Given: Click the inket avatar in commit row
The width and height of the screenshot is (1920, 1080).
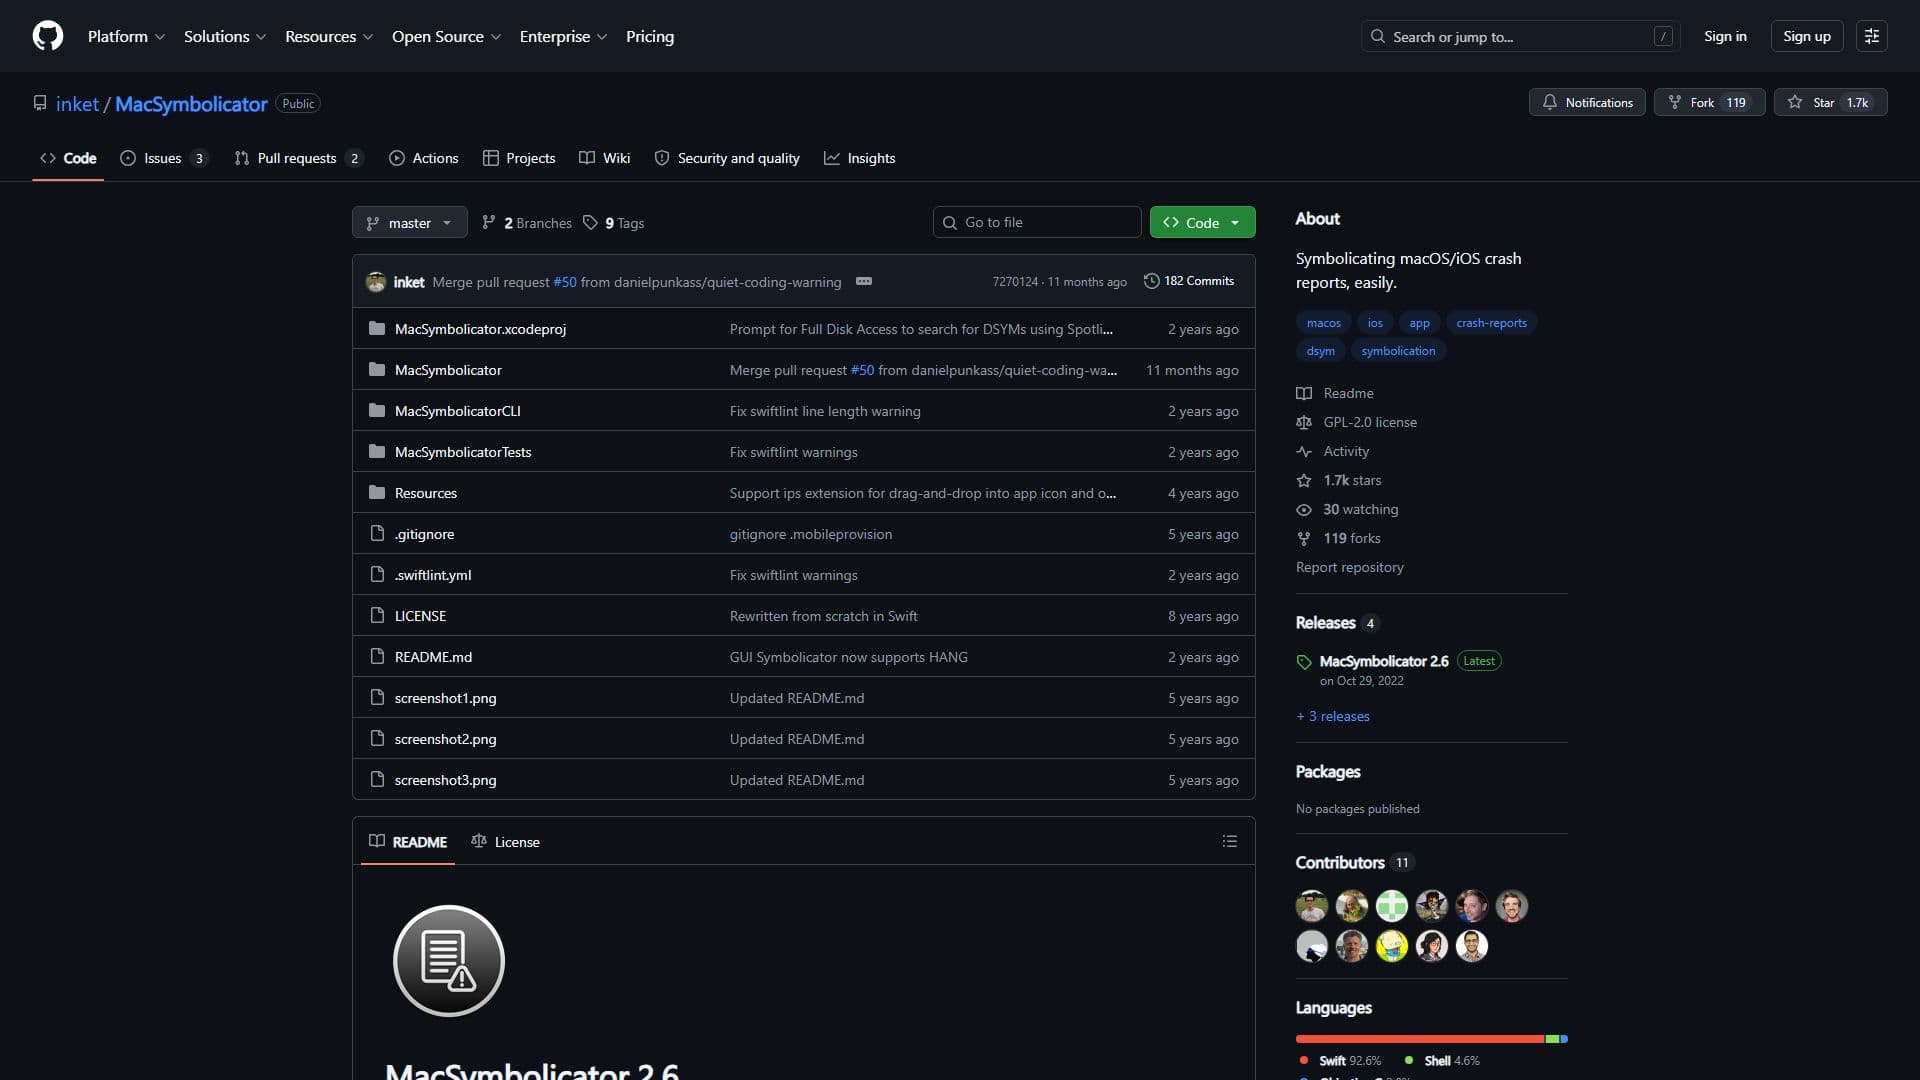Looking at the screenshot, I should coord(376,282).
